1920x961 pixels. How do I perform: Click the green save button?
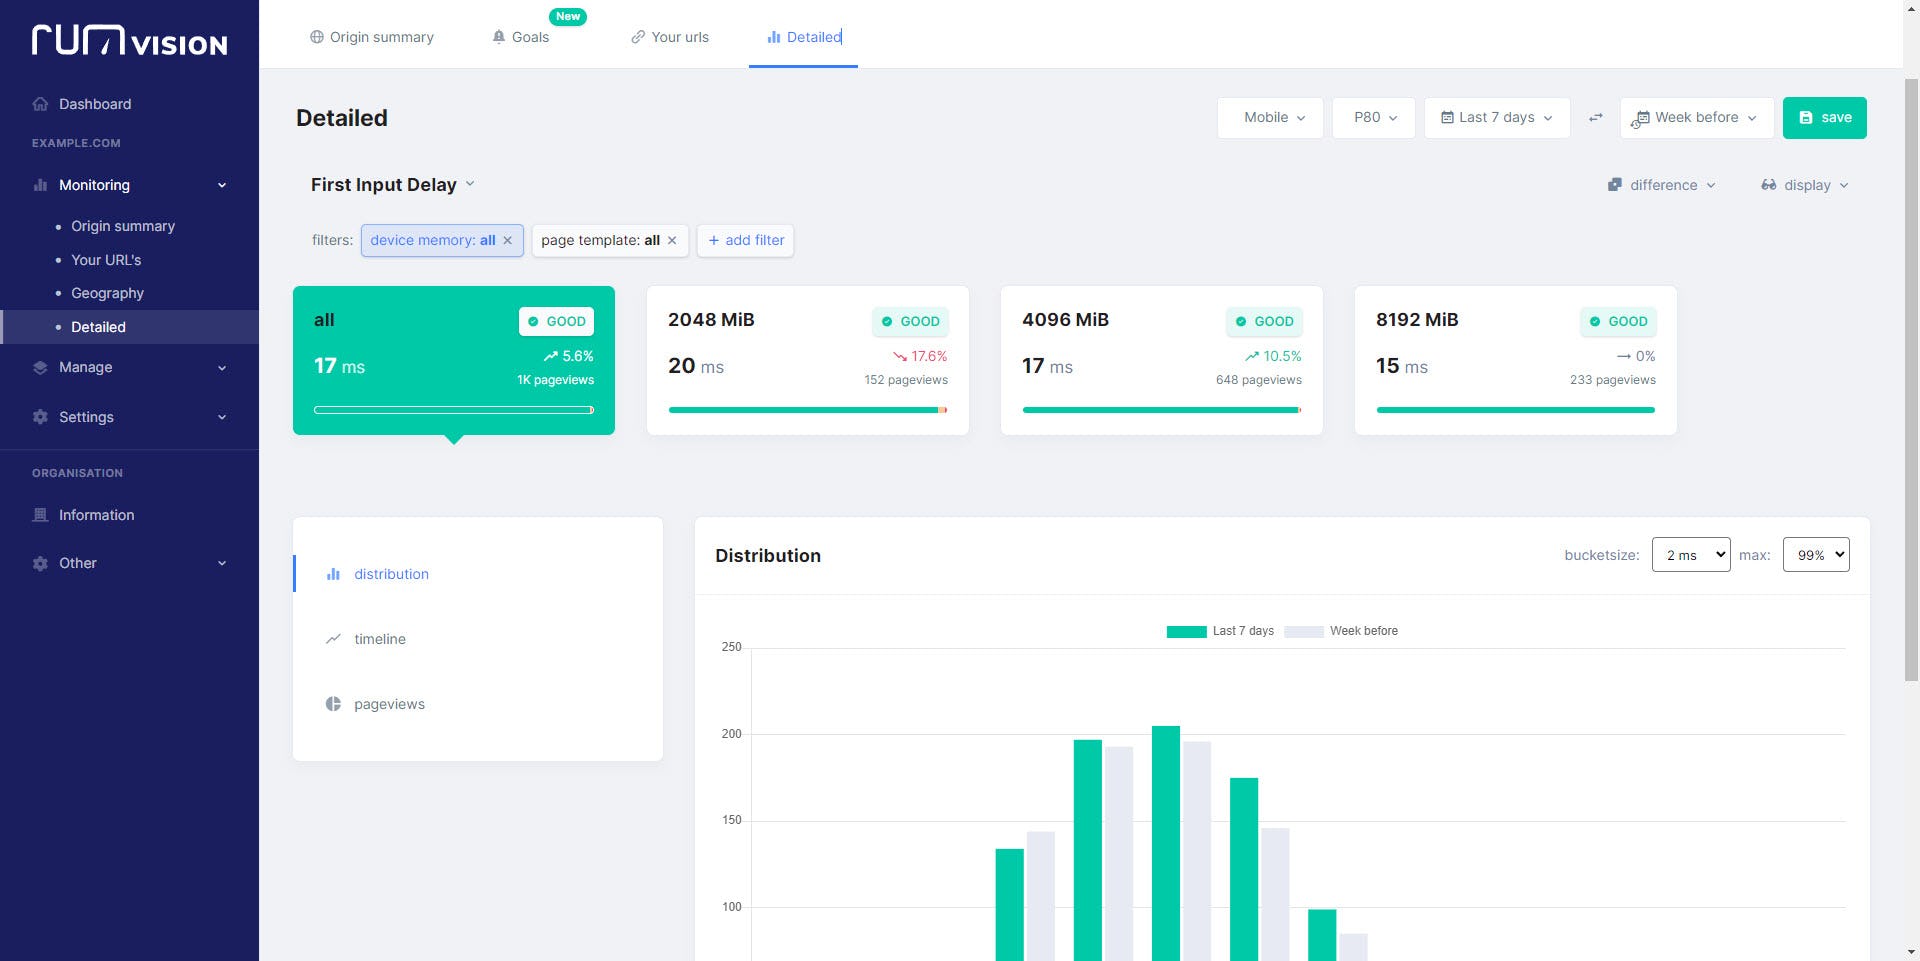(x=1824, y=117)
